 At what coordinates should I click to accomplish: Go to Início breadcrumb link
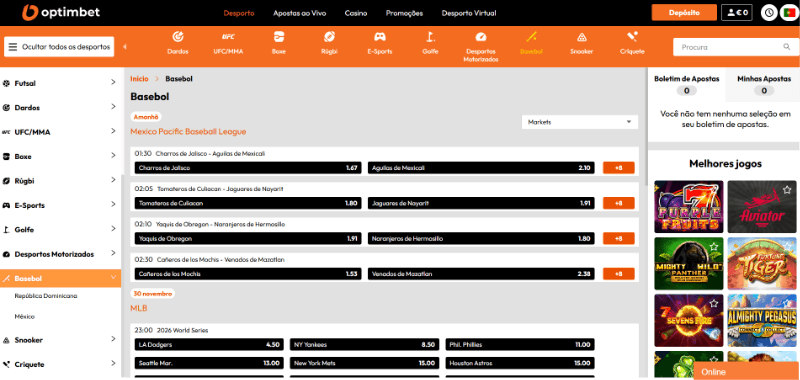point(139,79)
